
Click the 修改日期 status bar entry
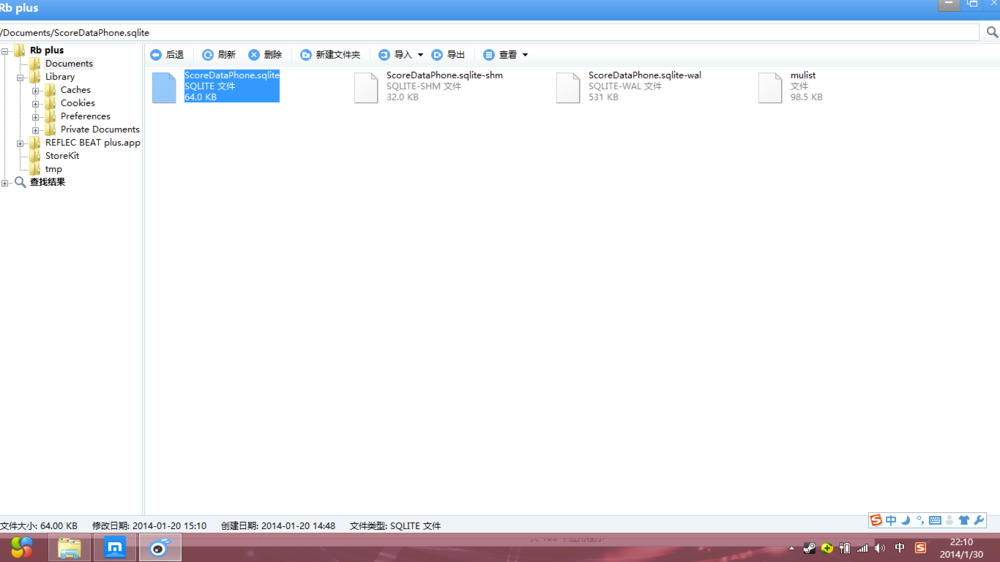pos(149,526)
